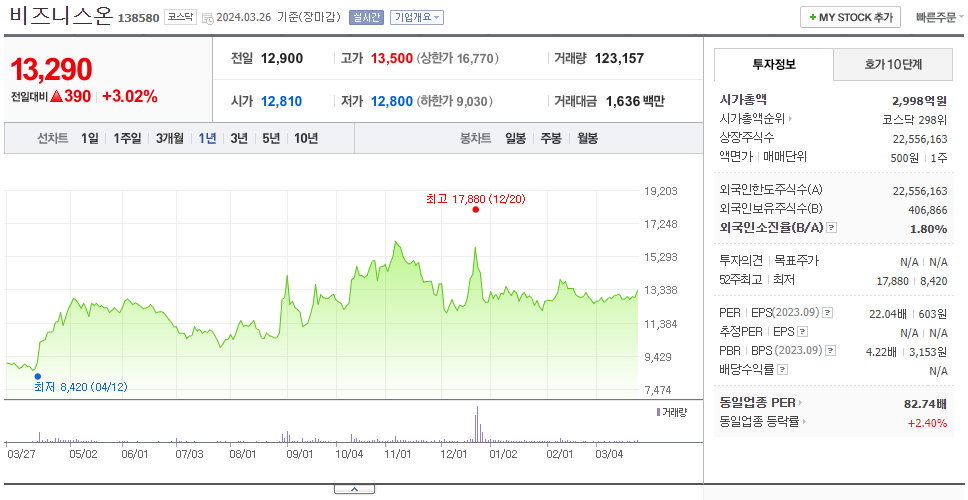Click the 비즈니스온 stock name heading
Screen dimensions: 968x500
coord(61,15)
